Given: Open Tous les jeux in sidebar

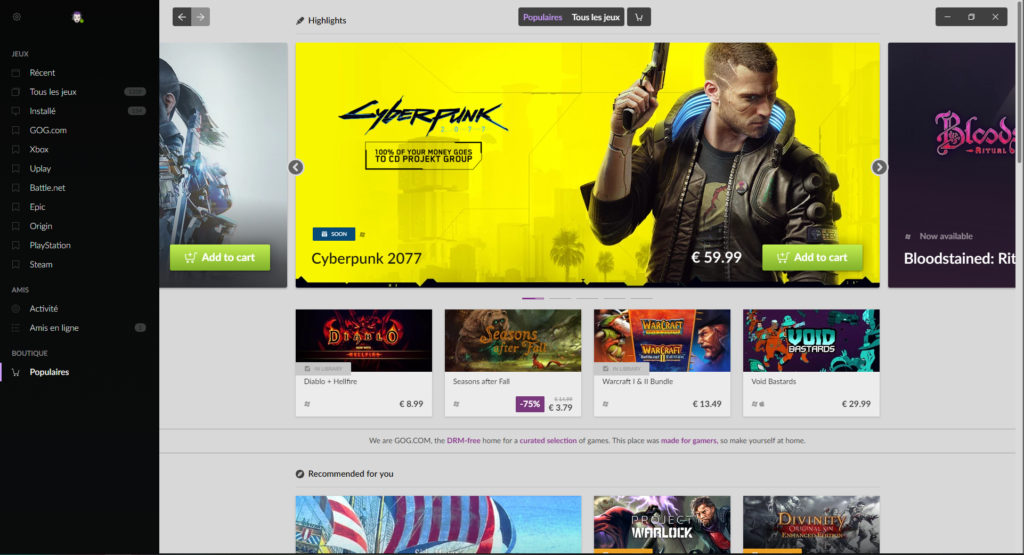Looking at the screenshot, I should 53,92.
